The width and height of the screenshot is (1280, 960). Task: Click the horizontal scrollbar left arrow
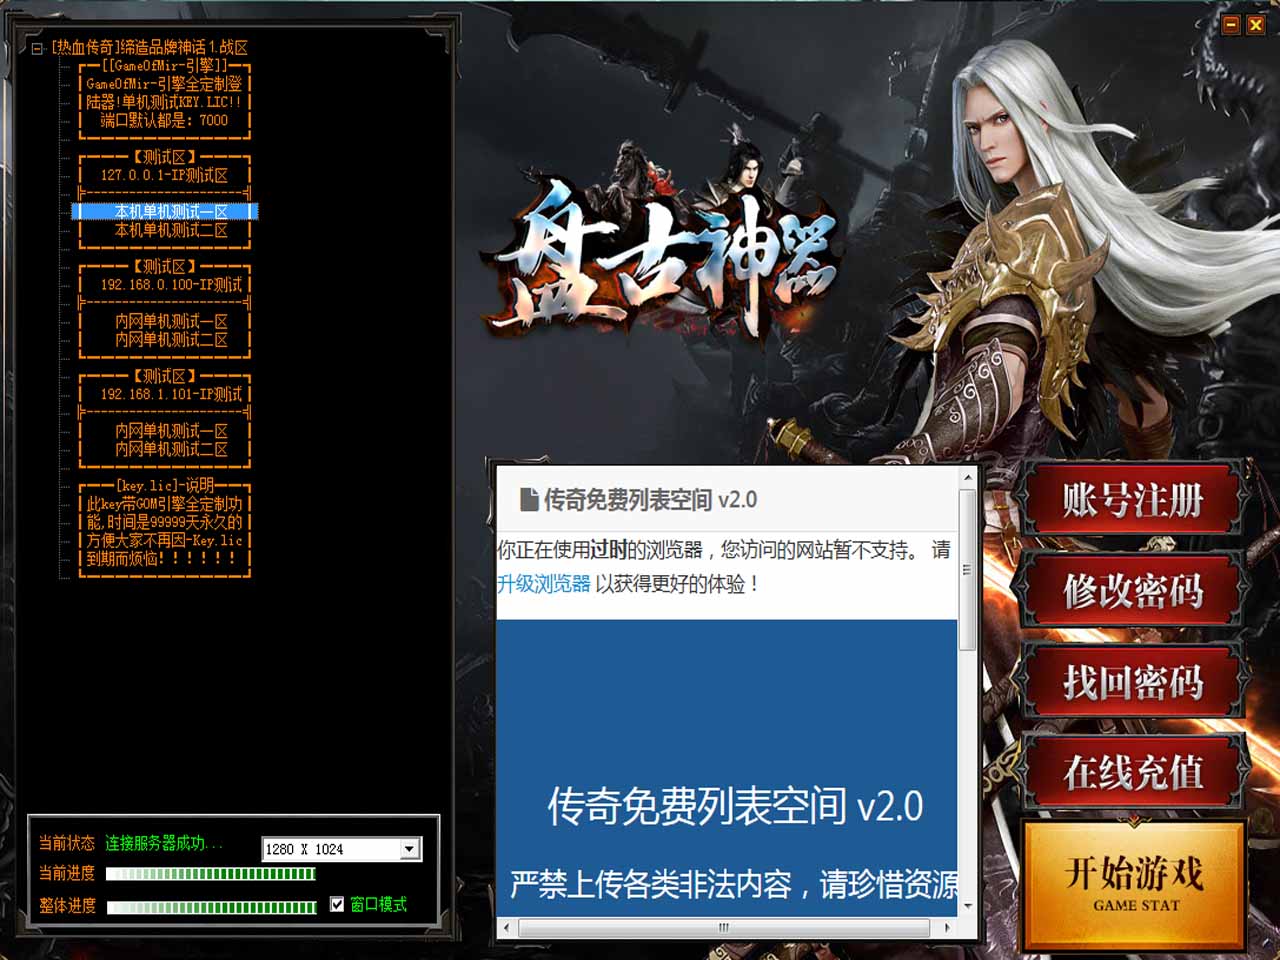506,927
